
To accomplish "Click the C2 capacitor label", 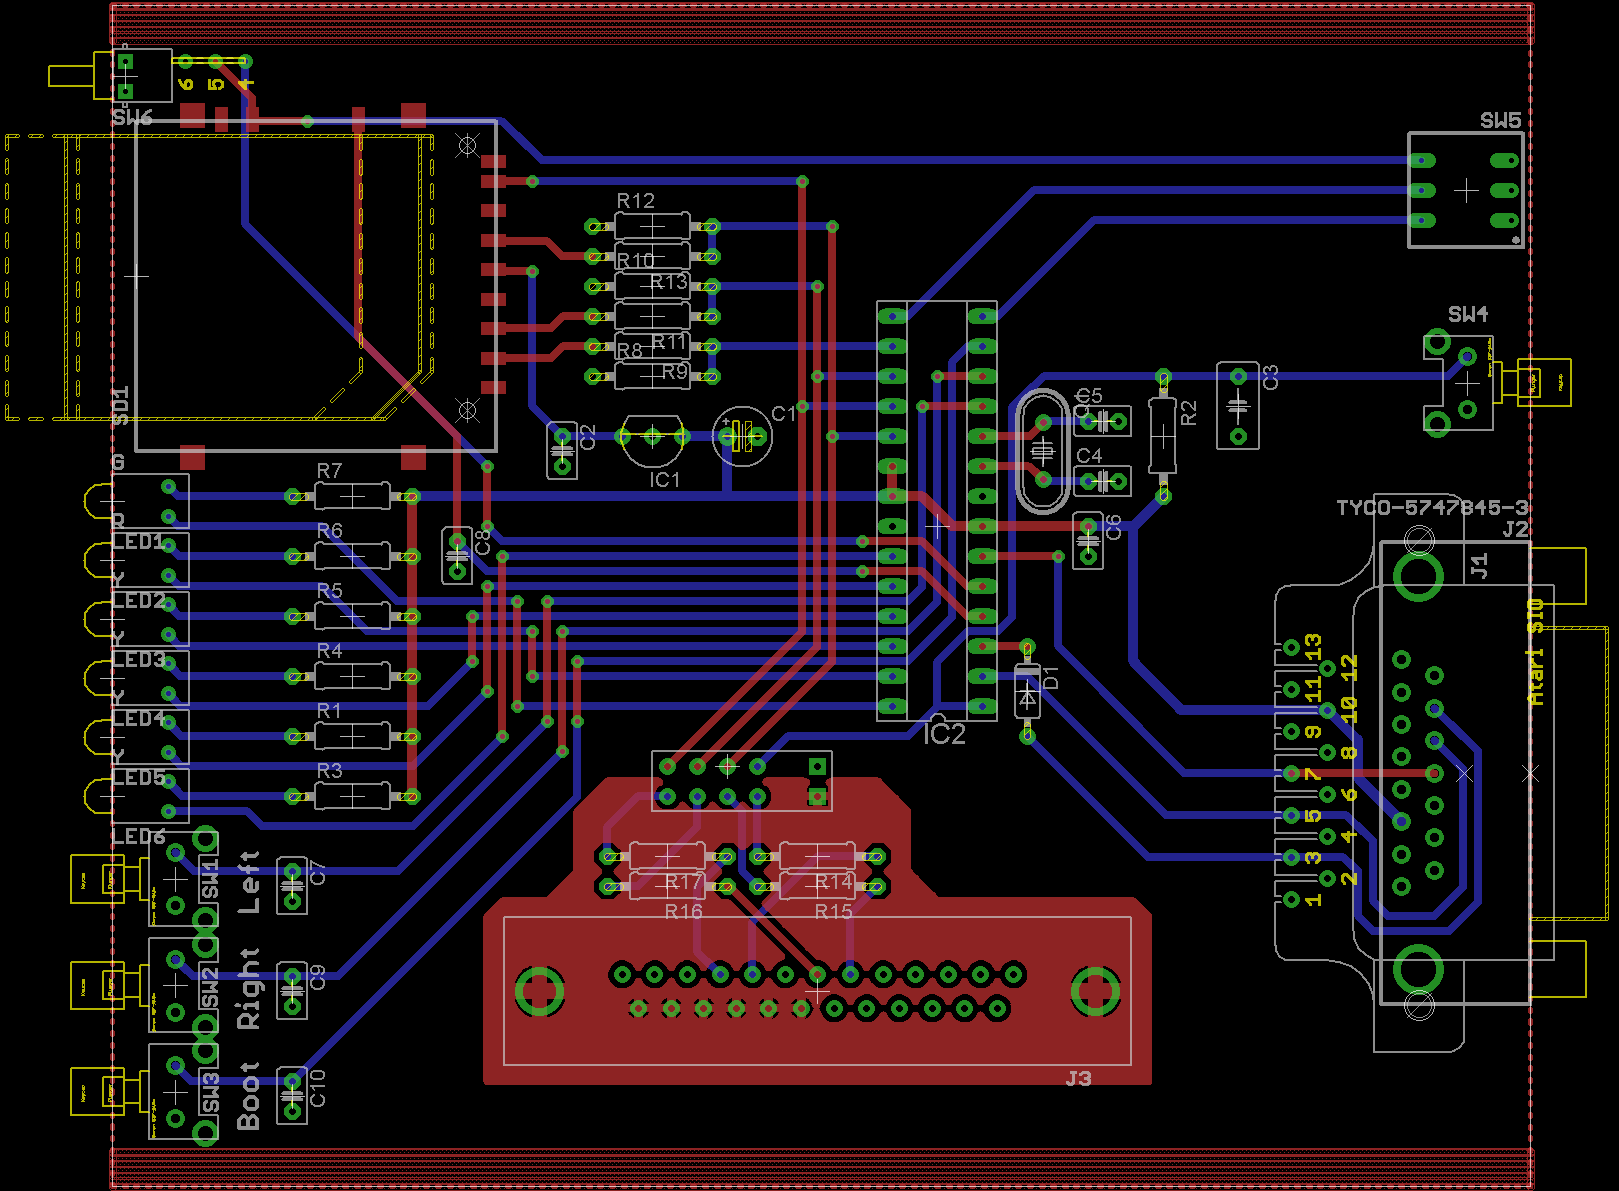I will click(588, 437).
